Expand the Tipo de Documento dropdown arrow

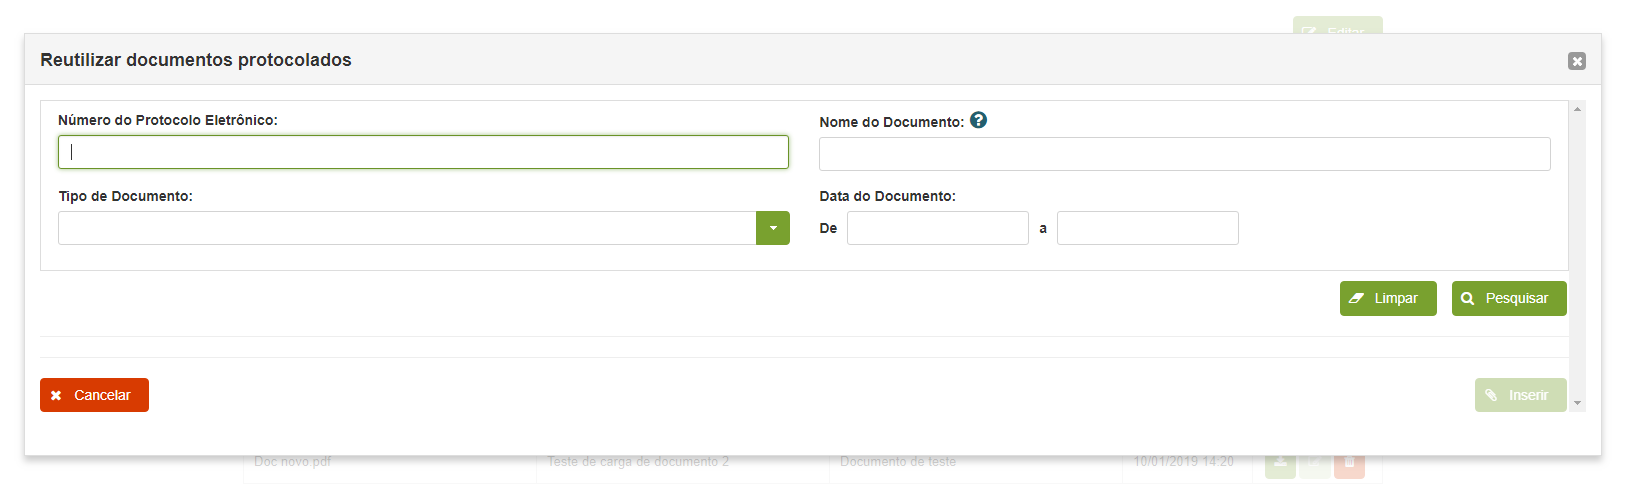[772, 228]
